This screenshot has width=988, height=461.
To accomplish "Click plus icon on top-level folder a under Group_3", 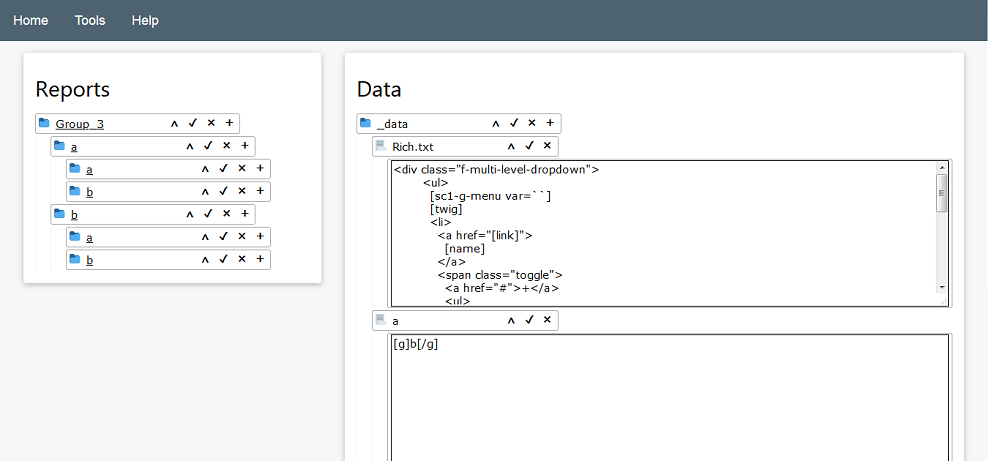I will 244,145.
